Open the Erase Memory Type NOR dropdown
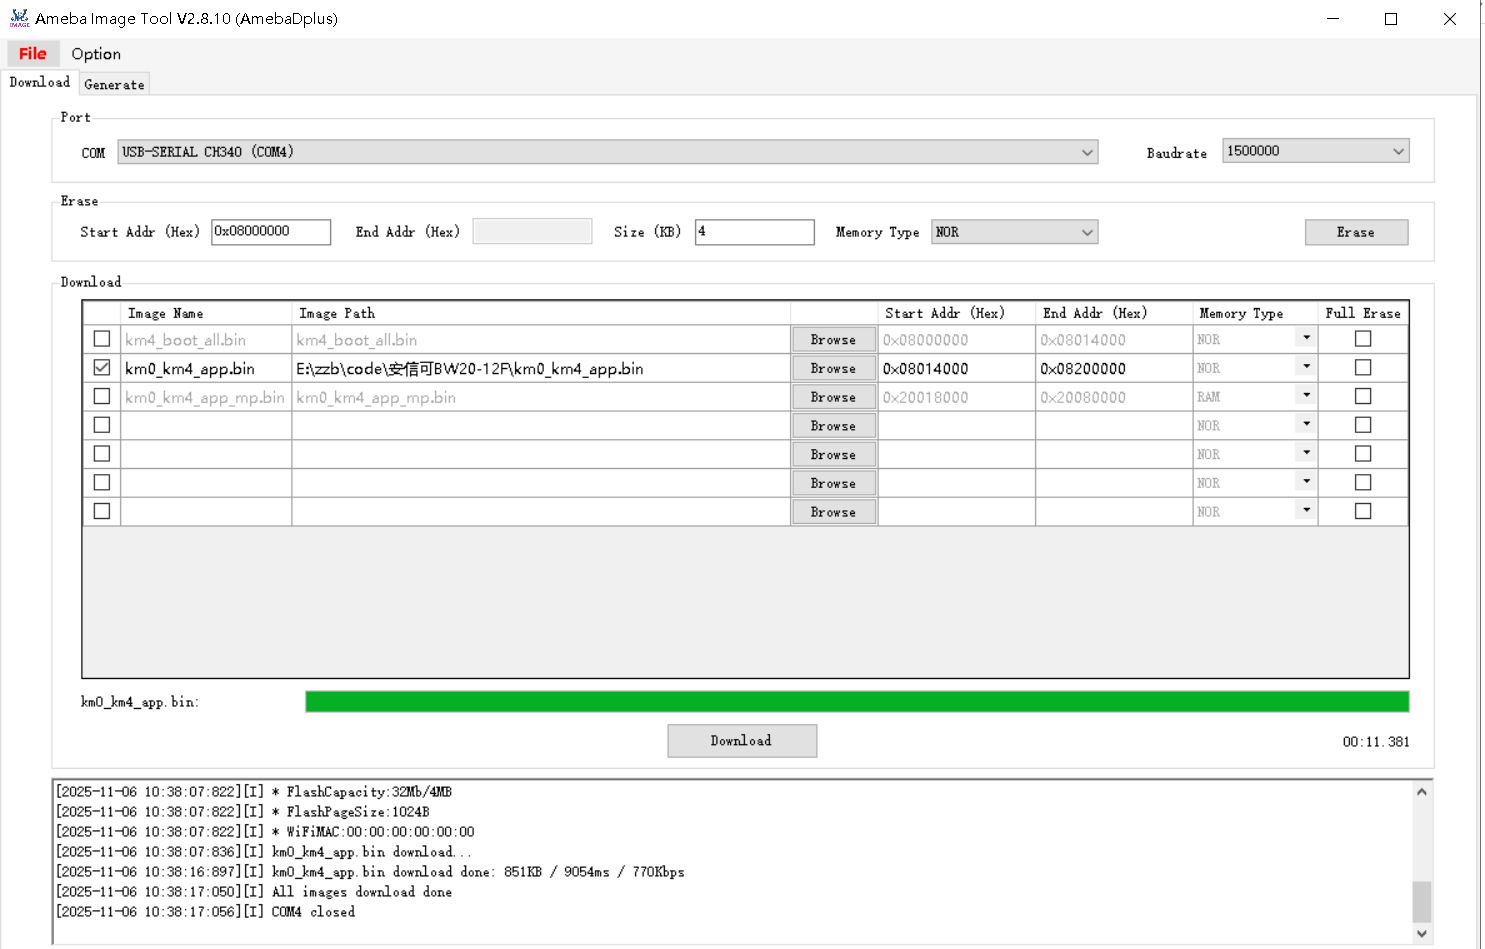 [1086, 232]
